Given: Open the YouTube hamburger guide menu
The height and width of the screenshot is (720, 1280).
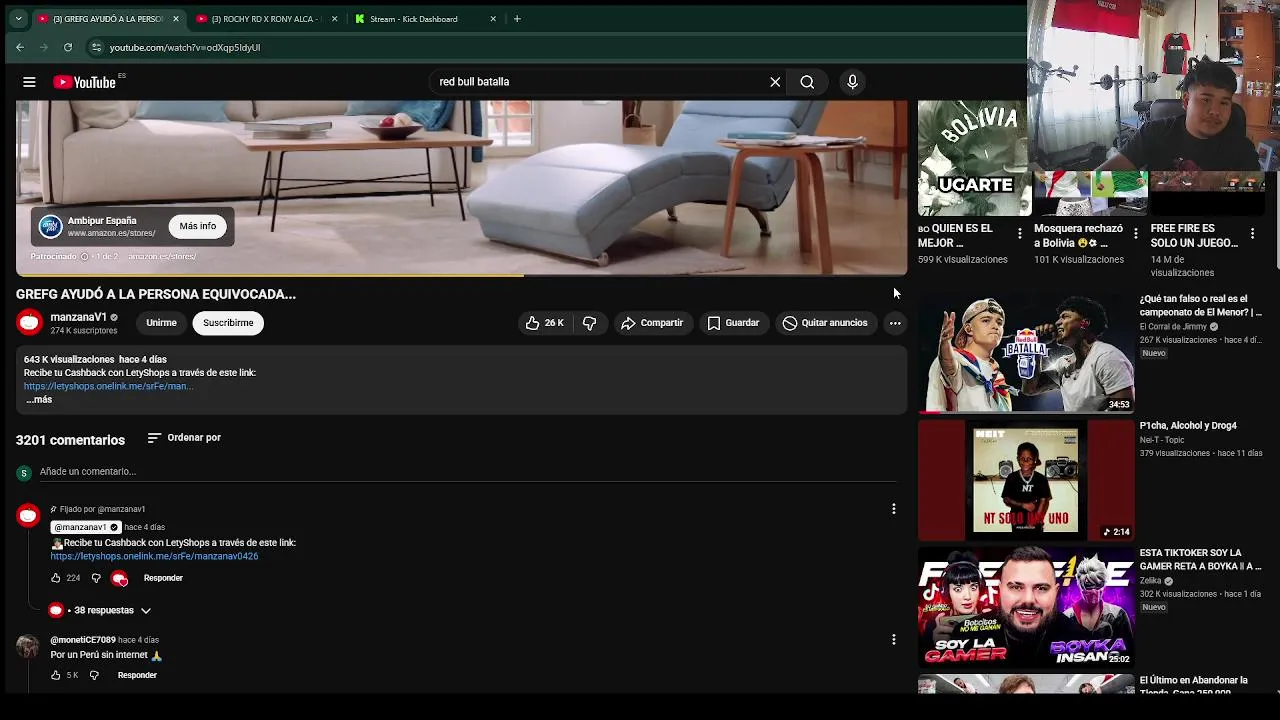Looking at the screenshot, I should click(x=29, y=82).
